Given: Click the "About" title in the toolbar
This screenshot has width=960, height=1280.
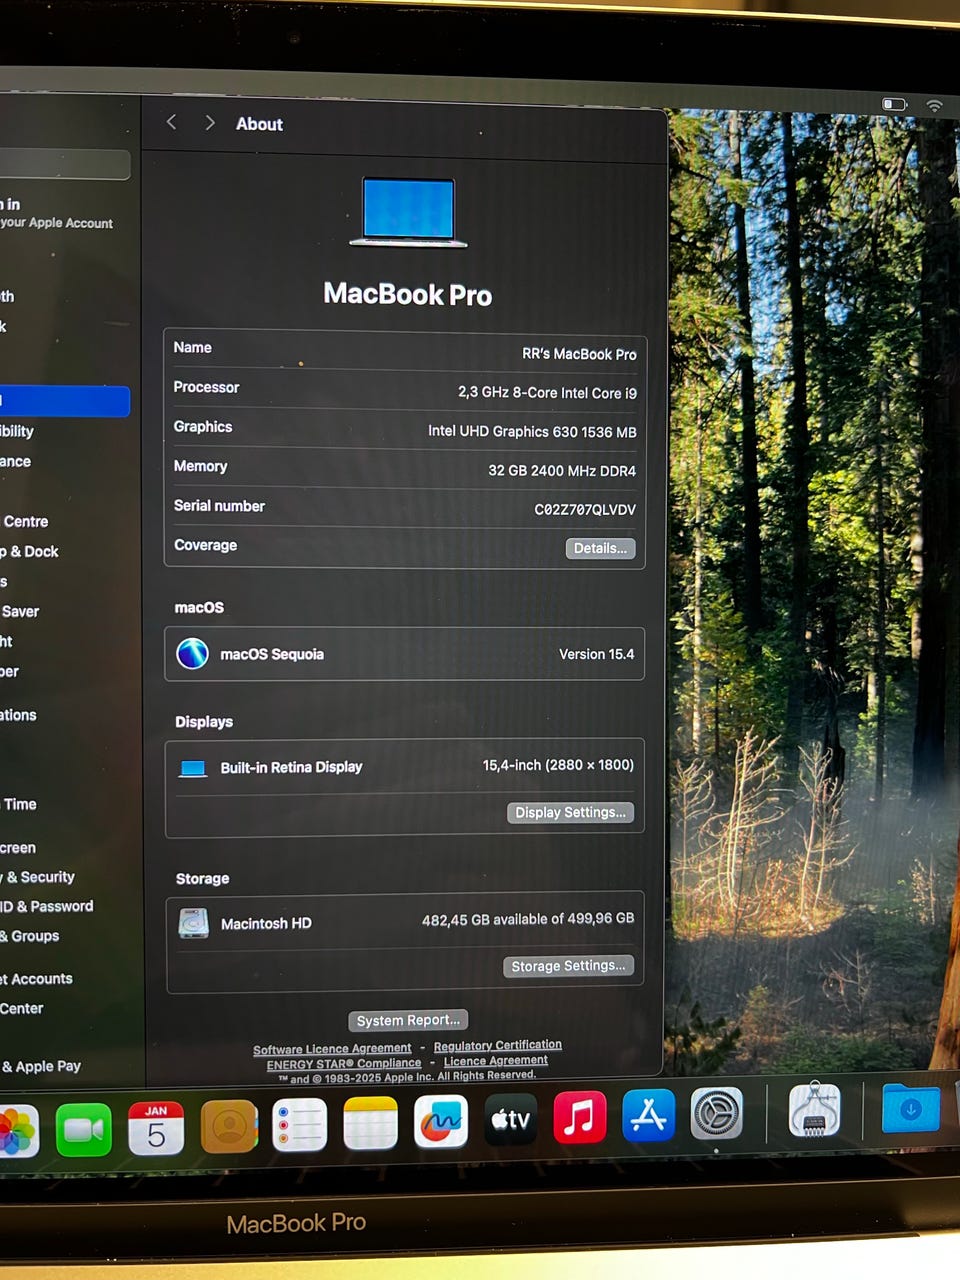Looking at the screenshot, I should [259, 124].
